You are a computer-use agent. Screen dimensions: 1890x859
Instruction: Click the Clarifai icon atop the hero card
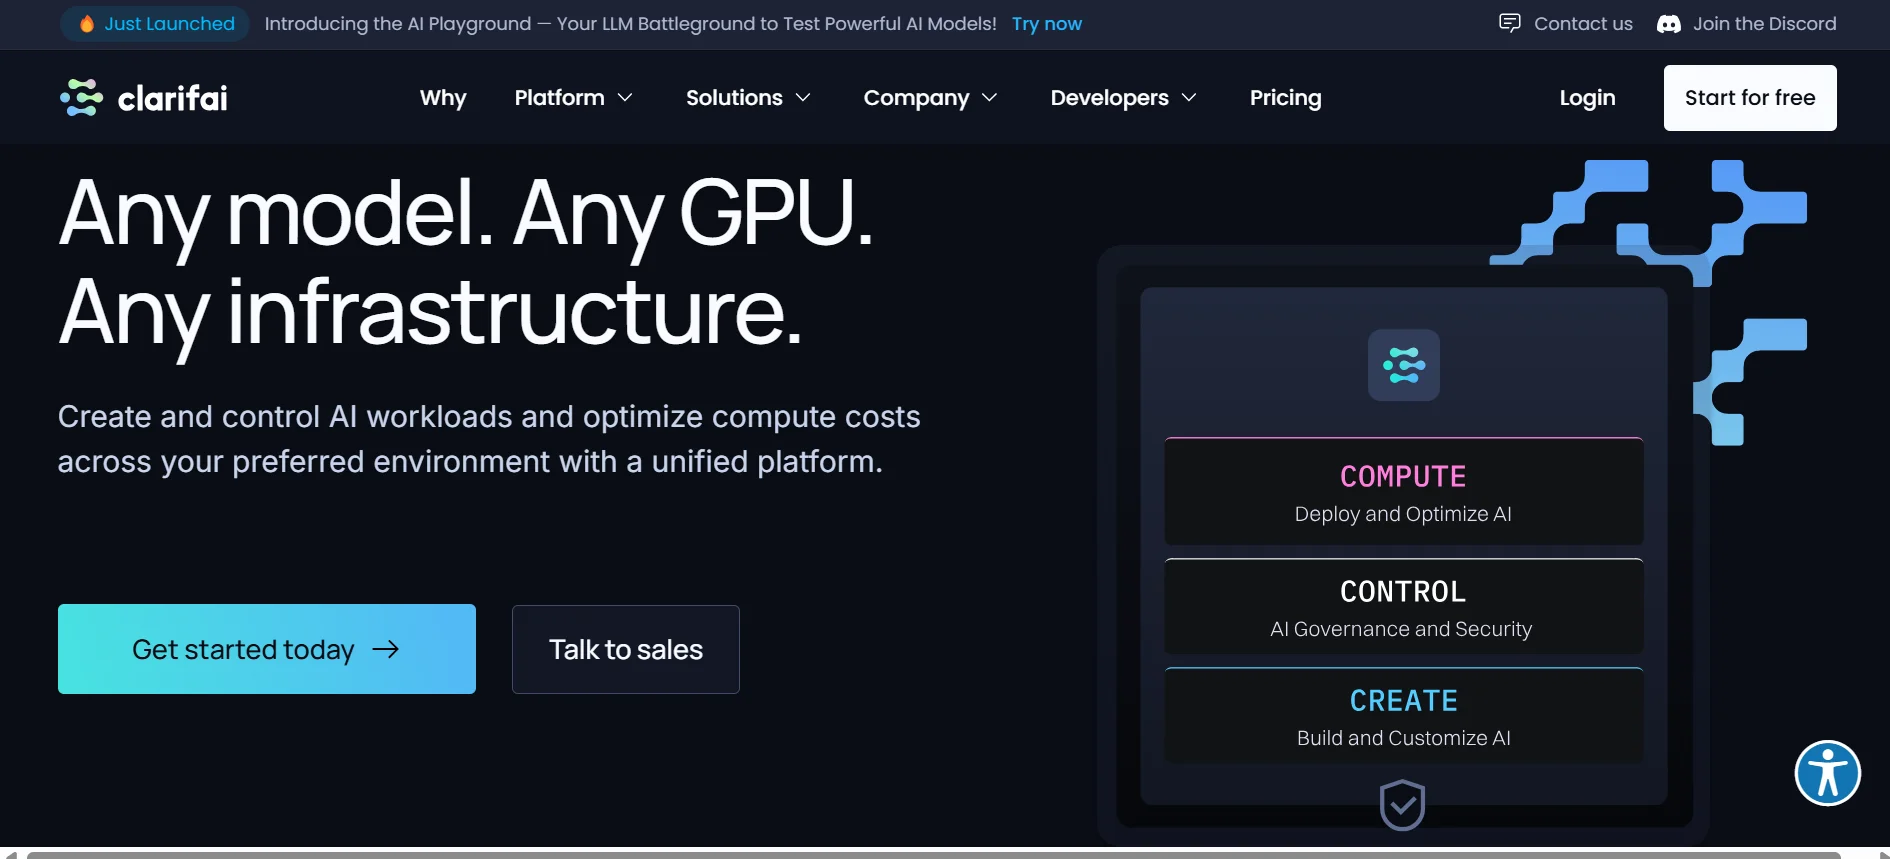(1404, 365)
